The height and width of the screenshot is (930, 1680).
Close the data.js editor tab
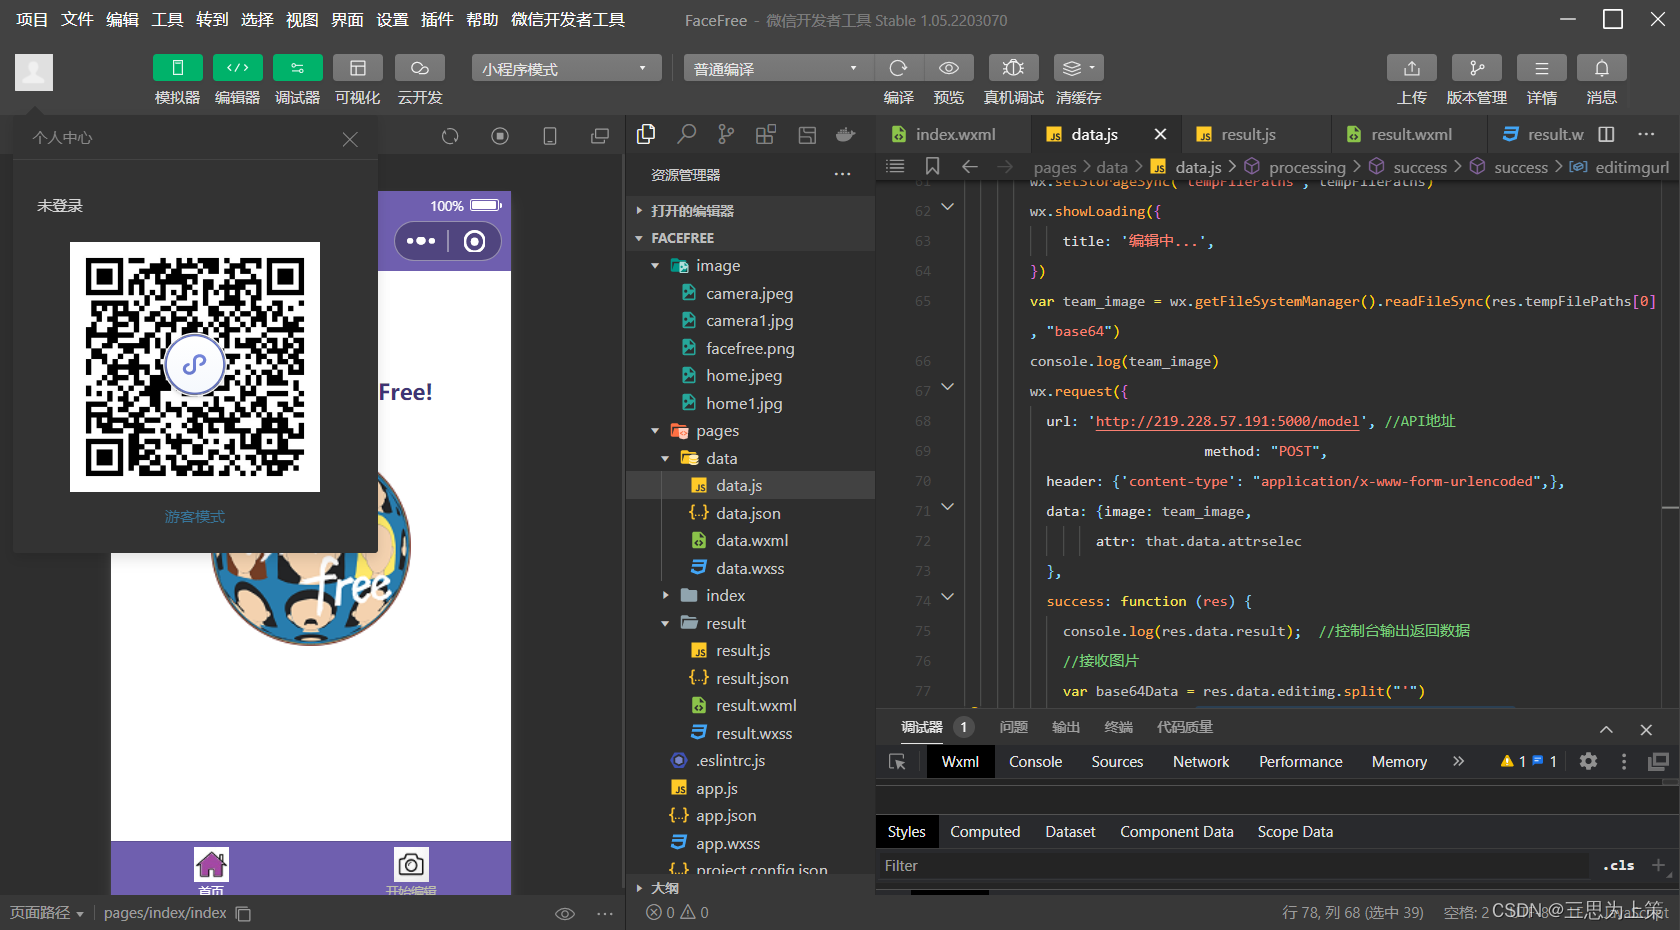1160,134
